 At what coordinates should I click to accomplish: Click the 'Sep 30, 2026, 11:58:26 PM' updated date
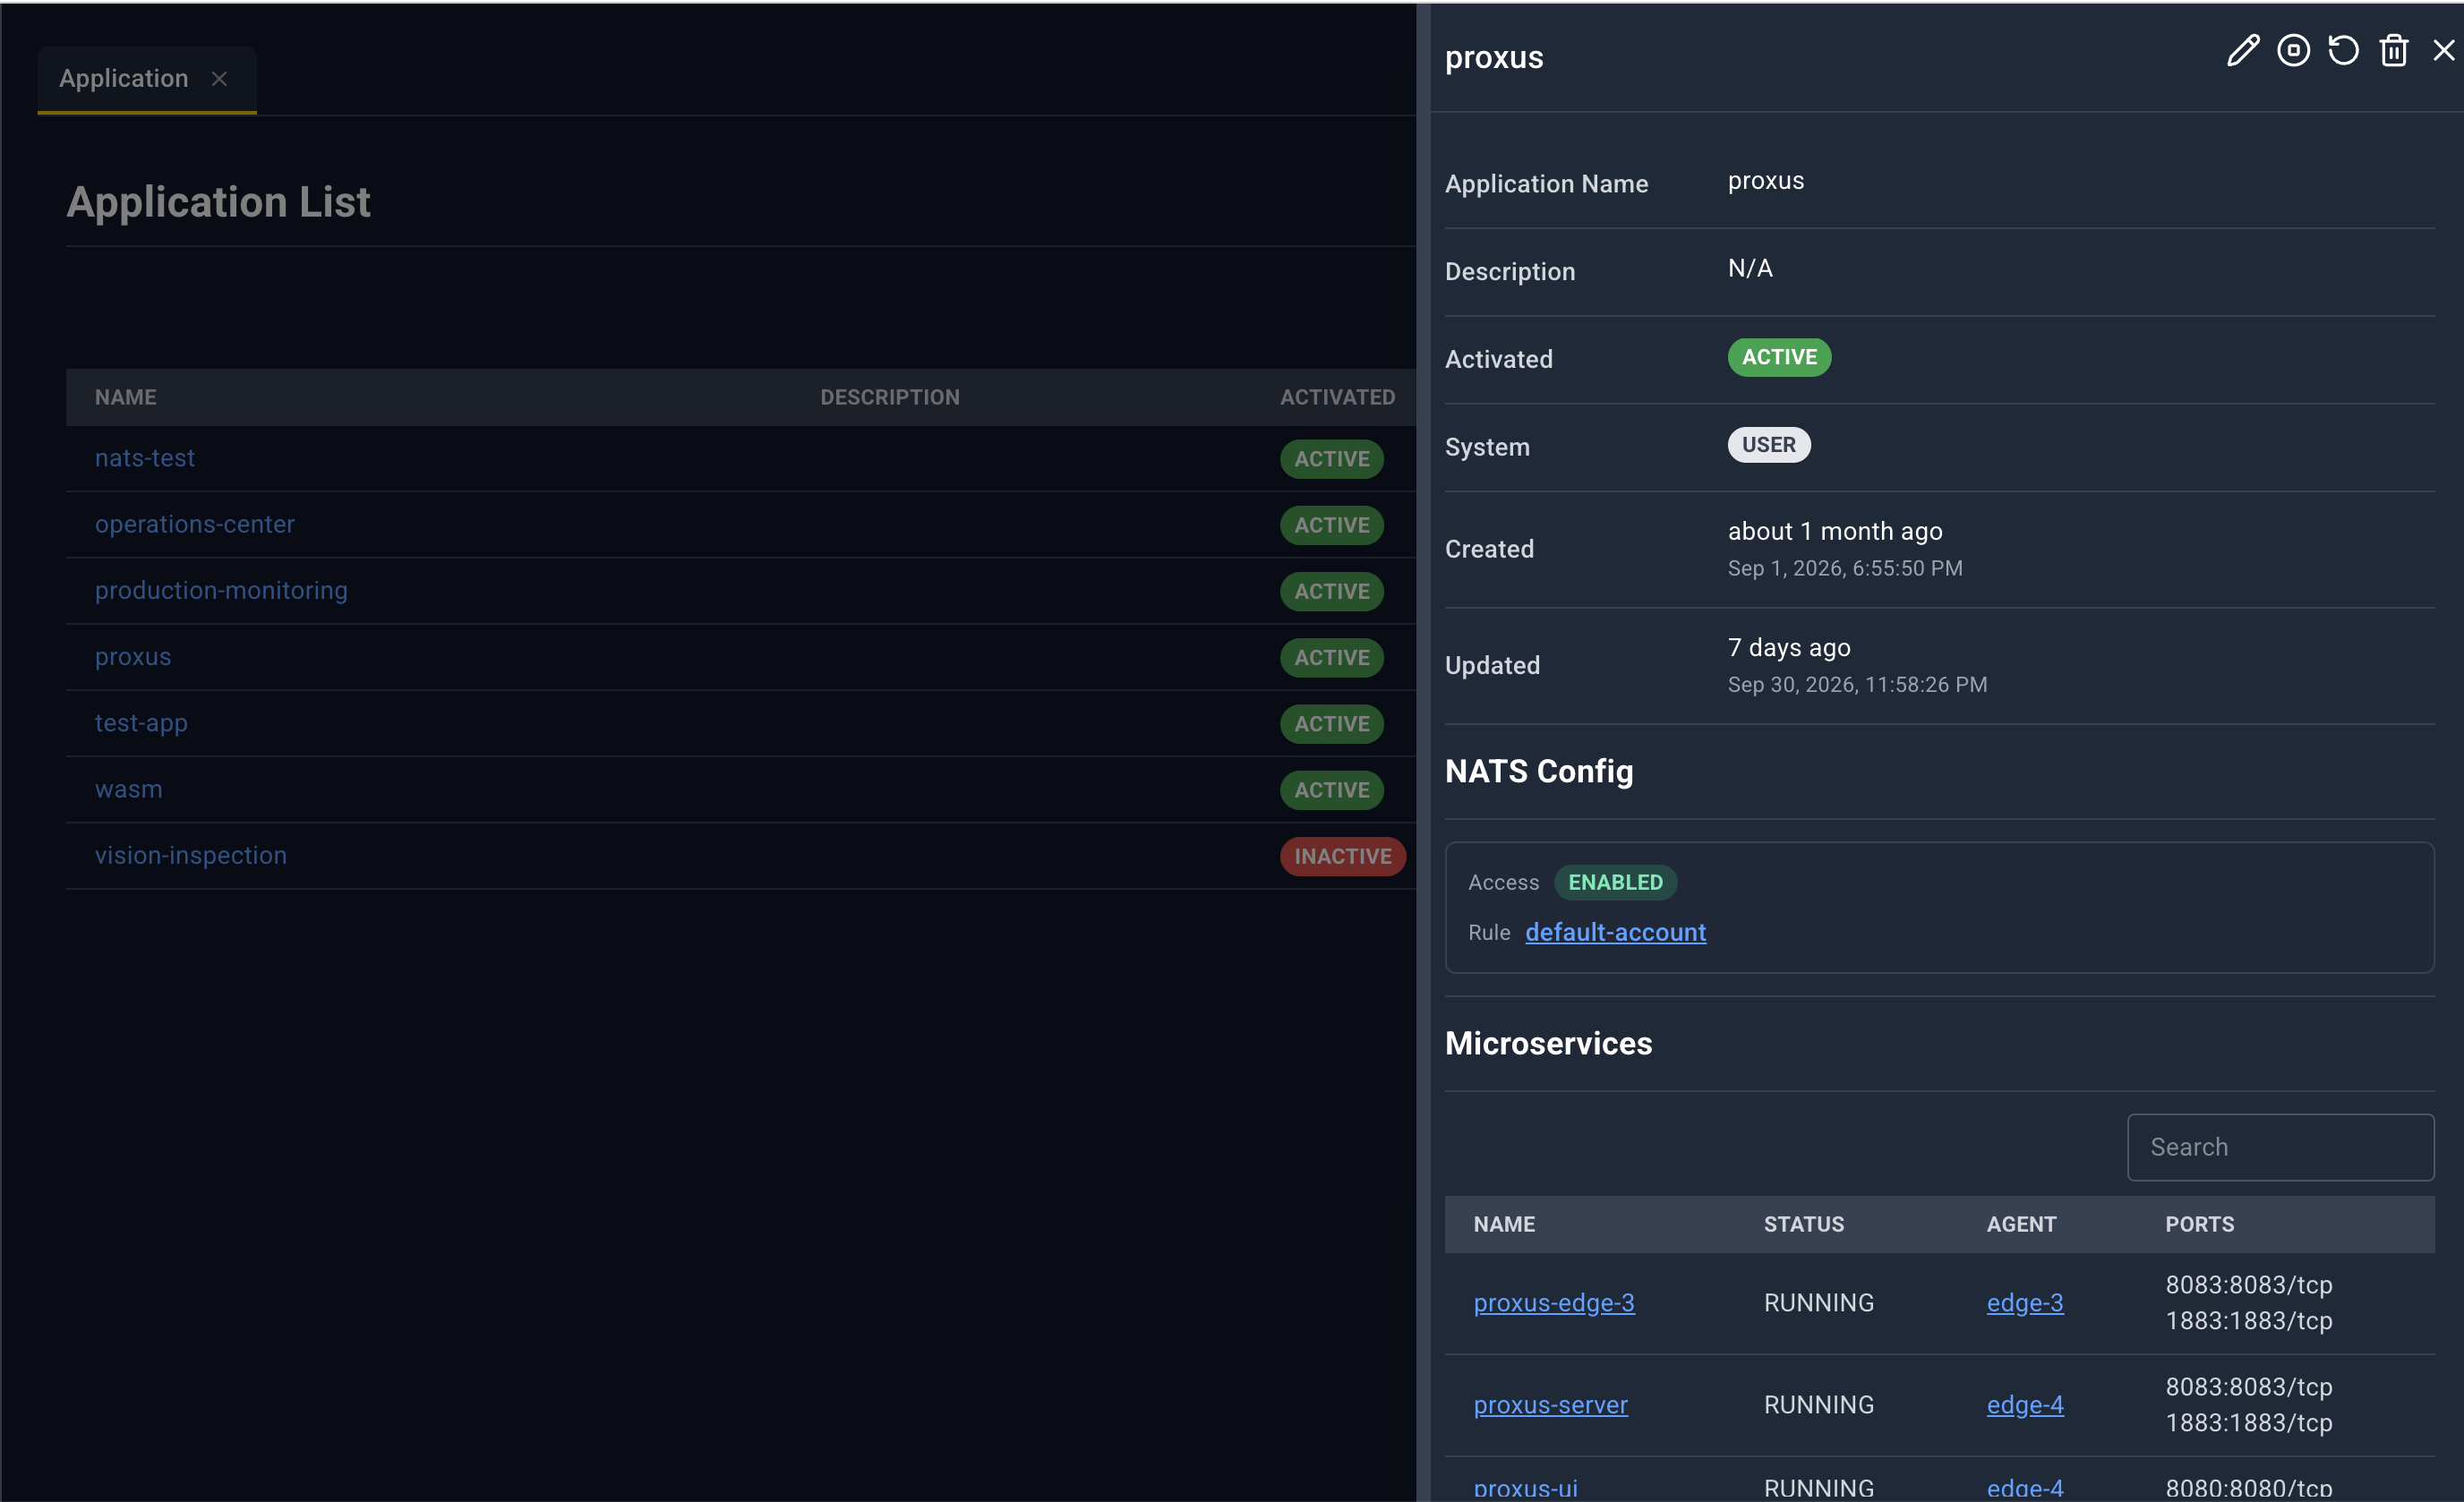1857,684
